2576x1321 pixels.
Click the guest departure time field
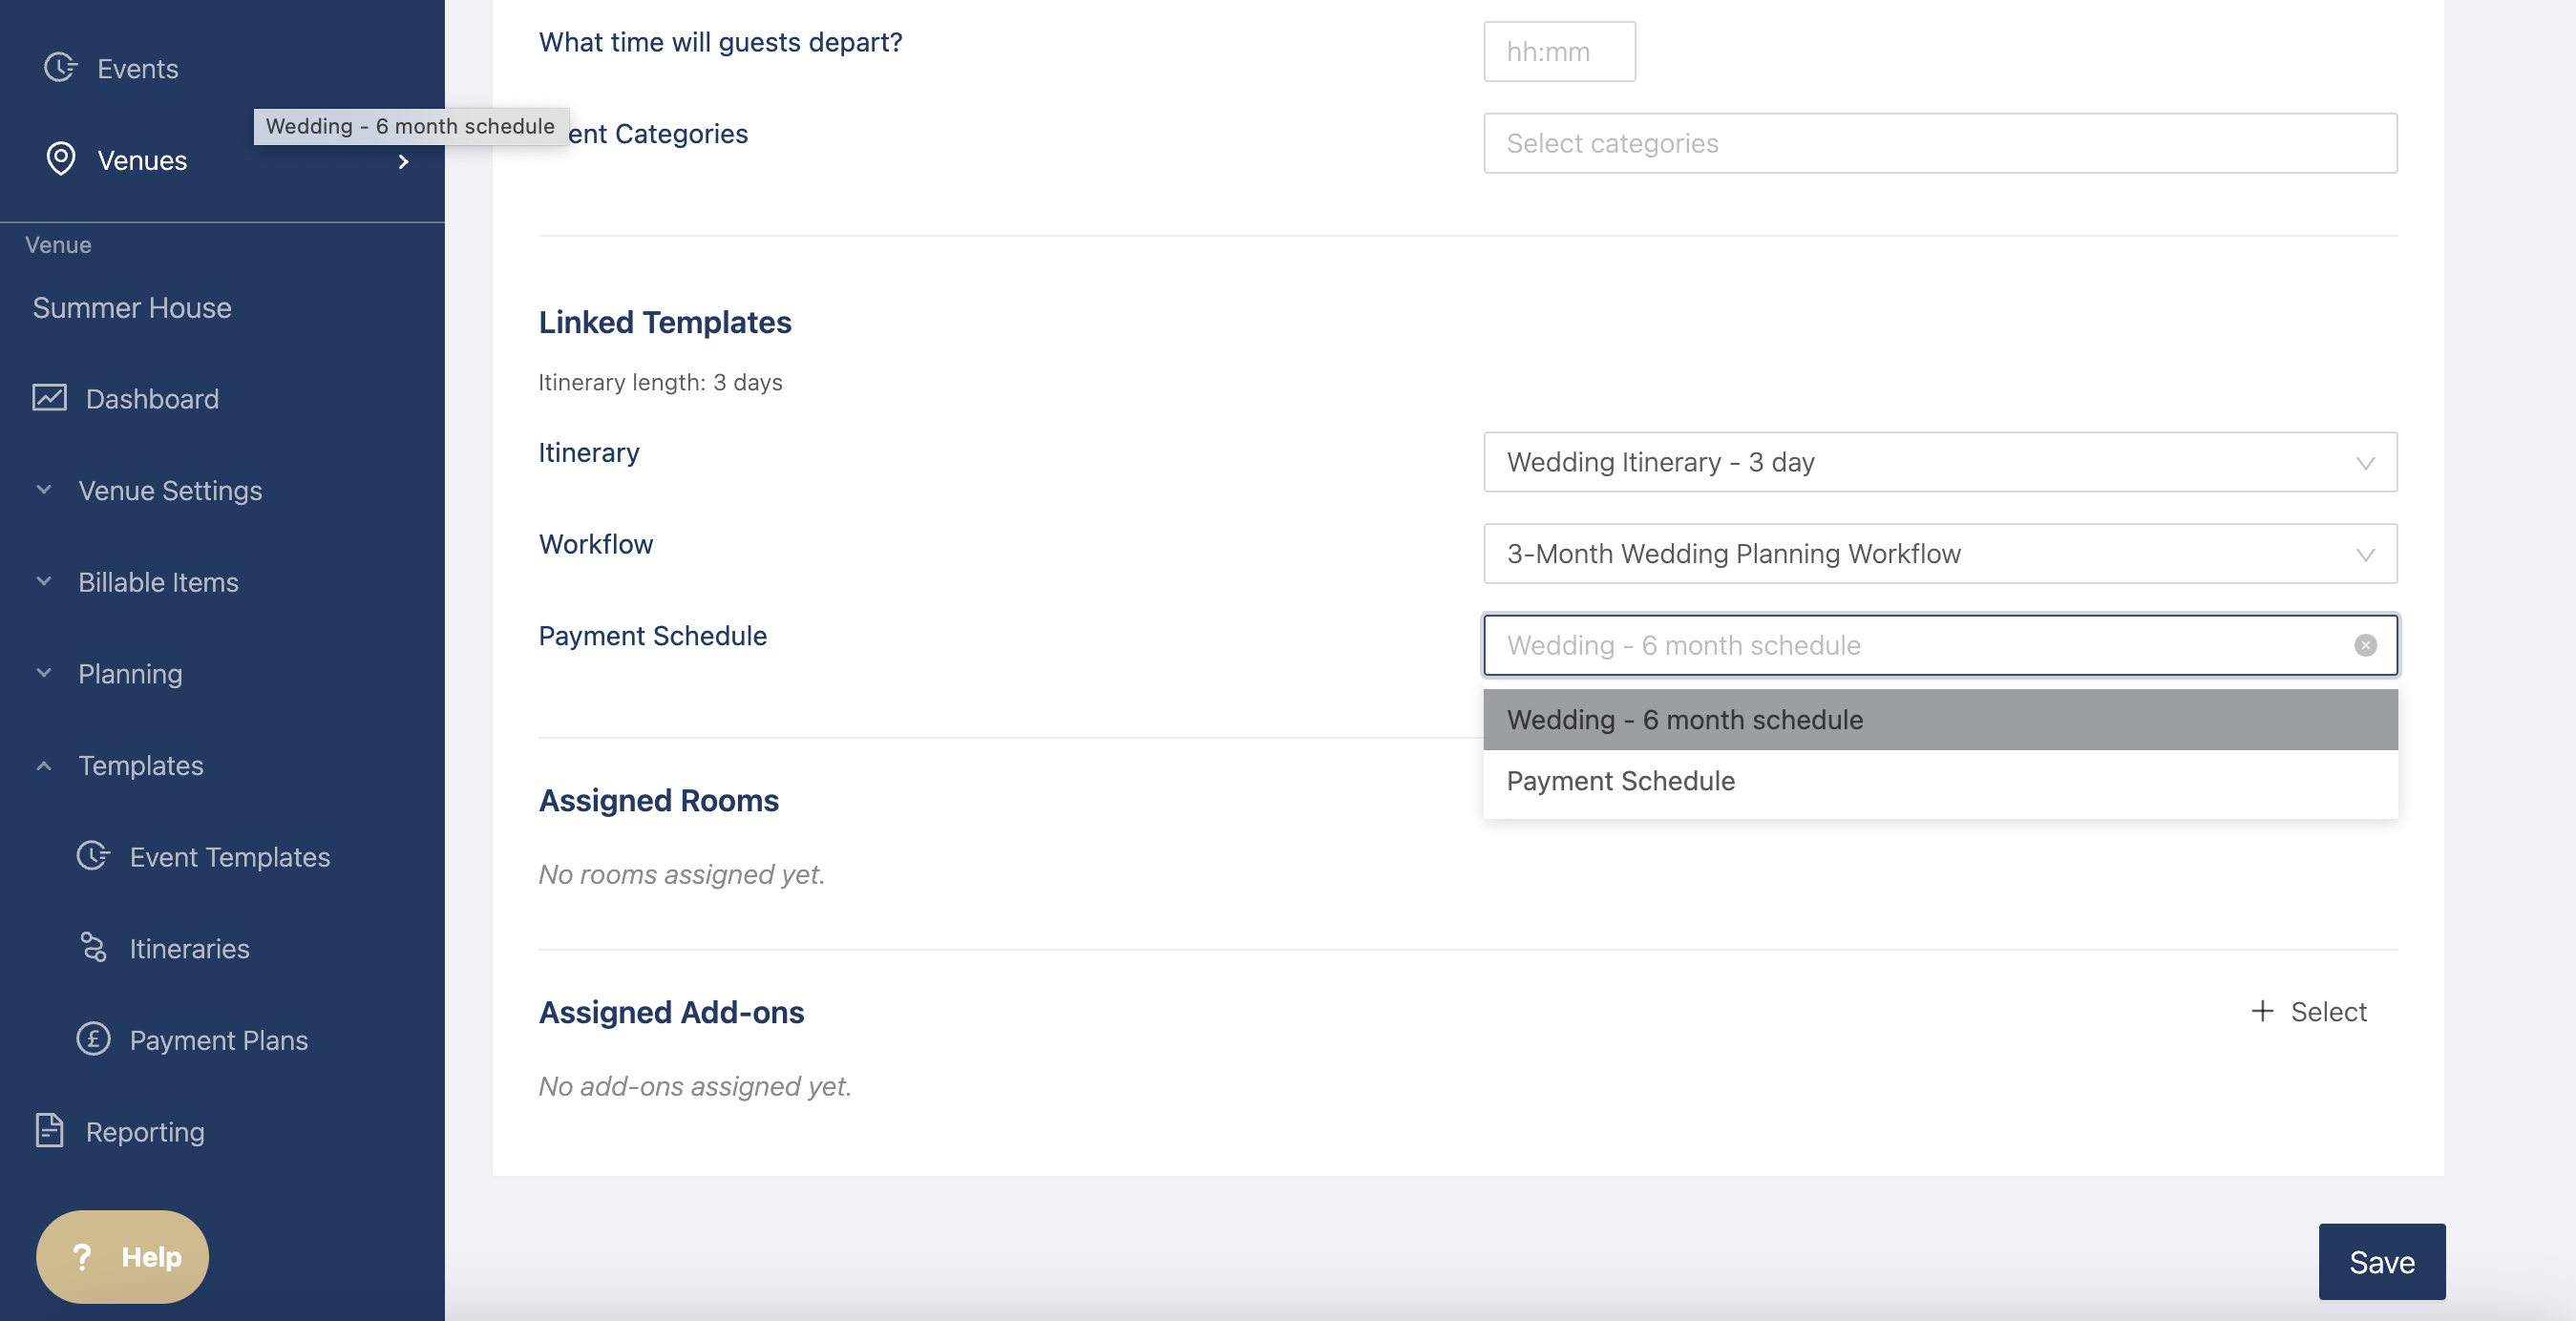pyautogui.click(x=1558, y=51)
